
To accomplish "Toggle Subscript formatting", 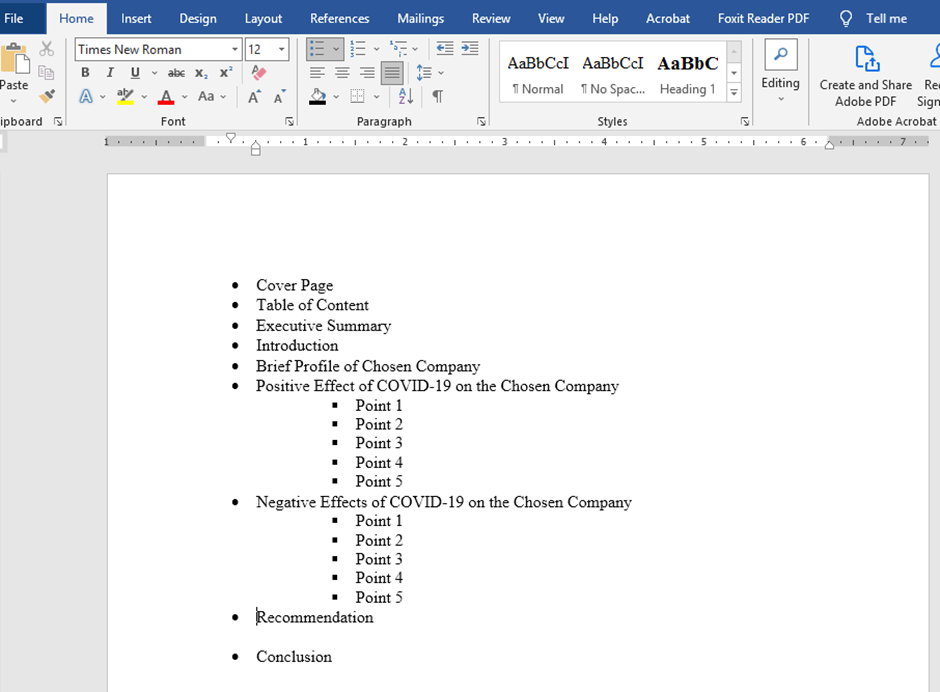I will pyautogui.click(x=201, y=73).
